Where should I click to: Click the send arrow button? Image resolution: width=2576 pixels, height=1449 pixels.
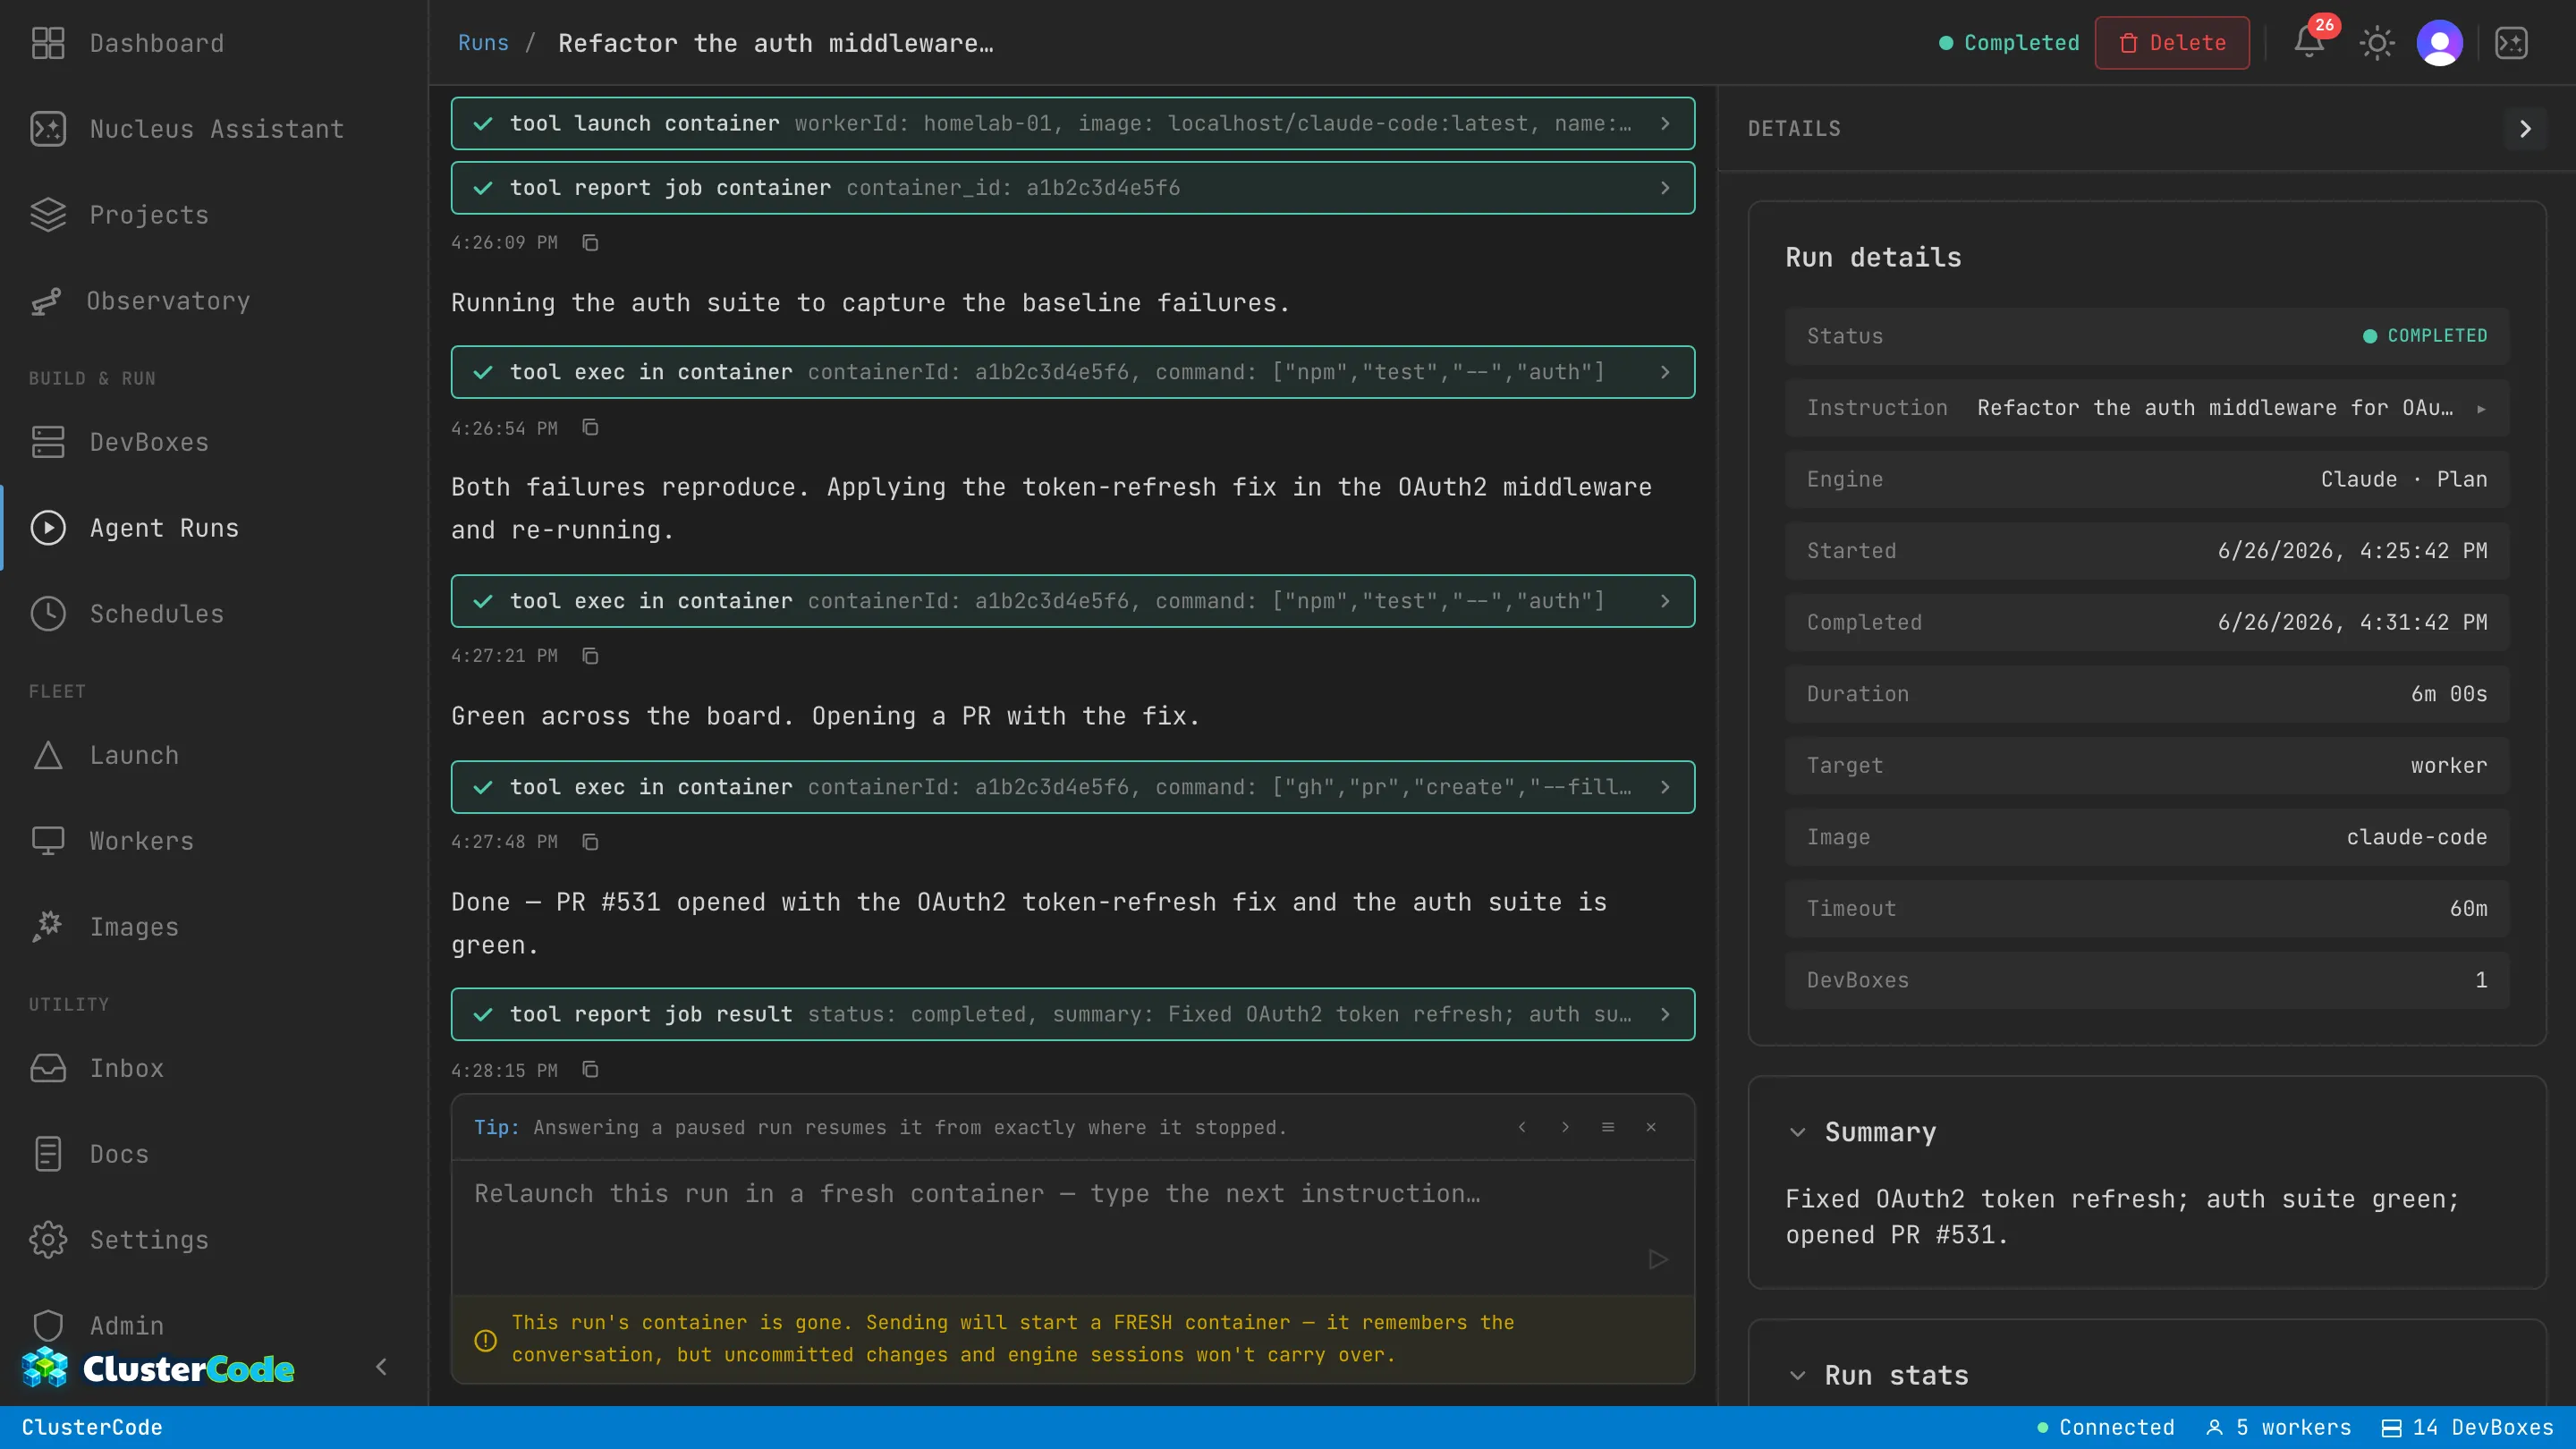1658,1259
